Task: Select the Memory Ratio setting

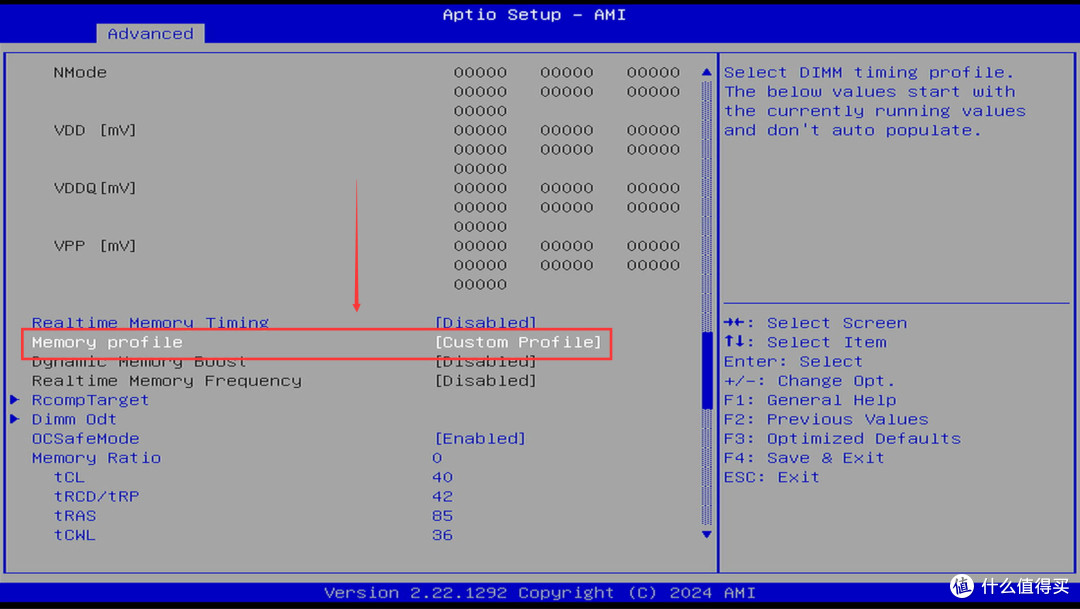Action: (x=96, y=457)
